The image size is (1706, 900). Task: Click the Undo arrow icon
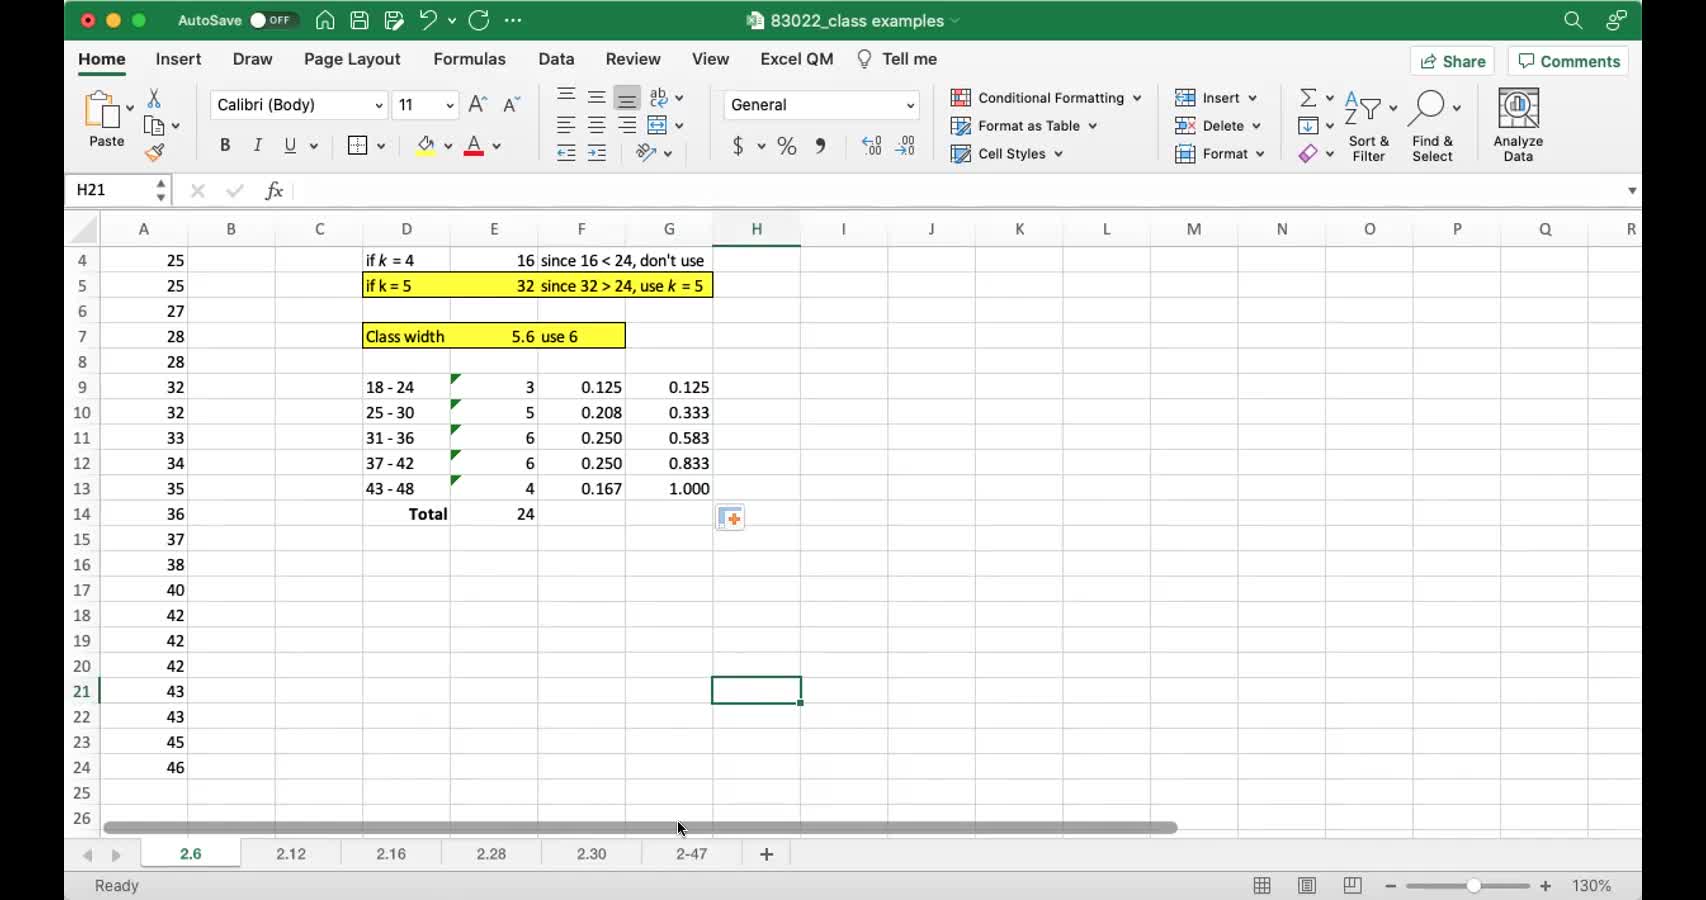tap(428, 20)
